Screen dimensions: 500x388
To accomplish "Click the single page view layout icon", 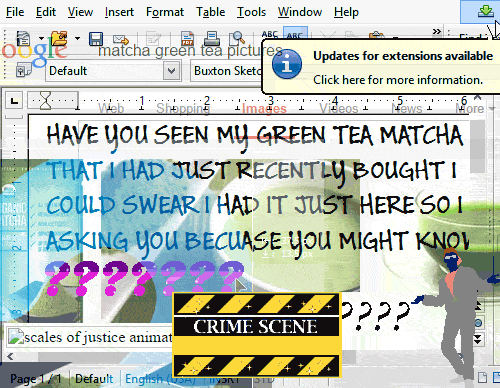I will 482,378.
